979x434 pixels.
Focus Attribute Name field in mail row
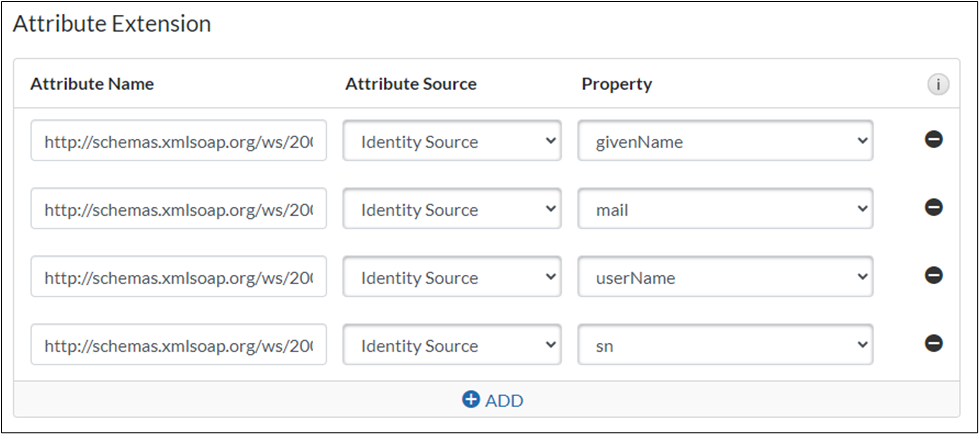click(x=178, y=210)
